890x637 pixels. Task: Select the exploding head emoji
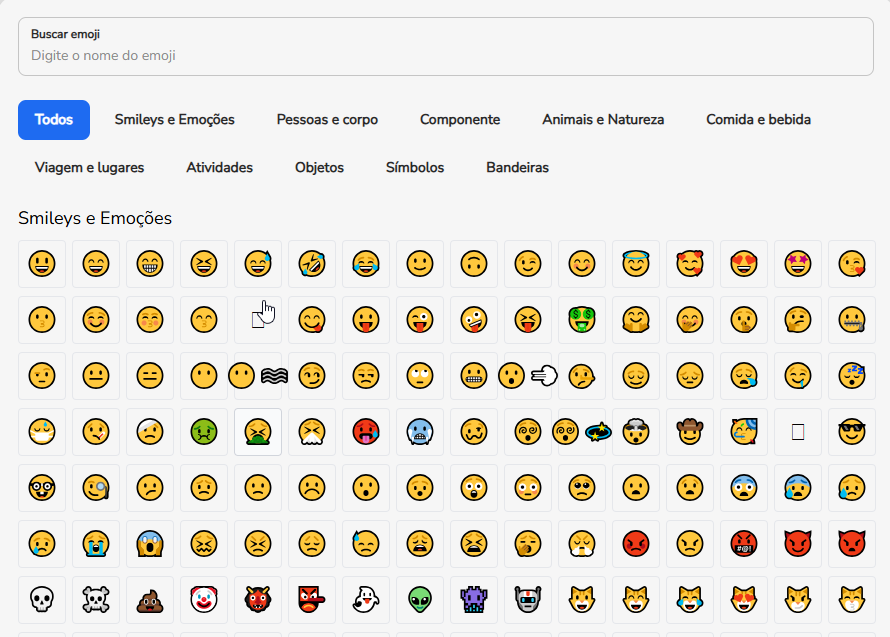pos(636,432)
